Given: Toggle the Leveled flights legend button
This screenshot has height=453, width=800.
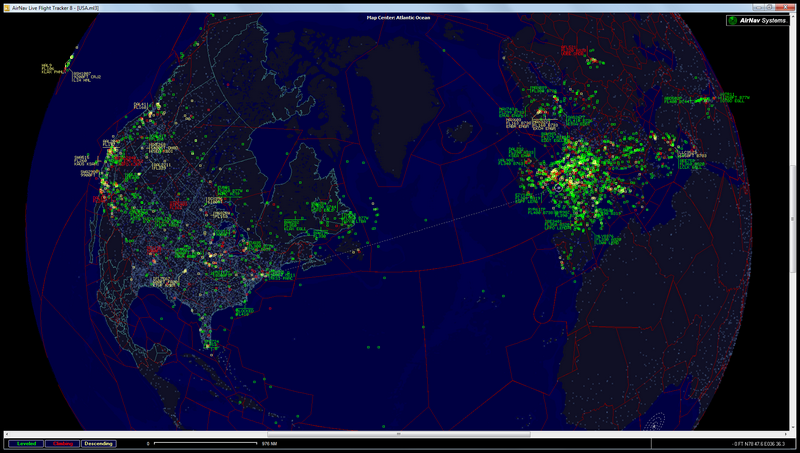Looking at the screenshot, I should (24, 443).
